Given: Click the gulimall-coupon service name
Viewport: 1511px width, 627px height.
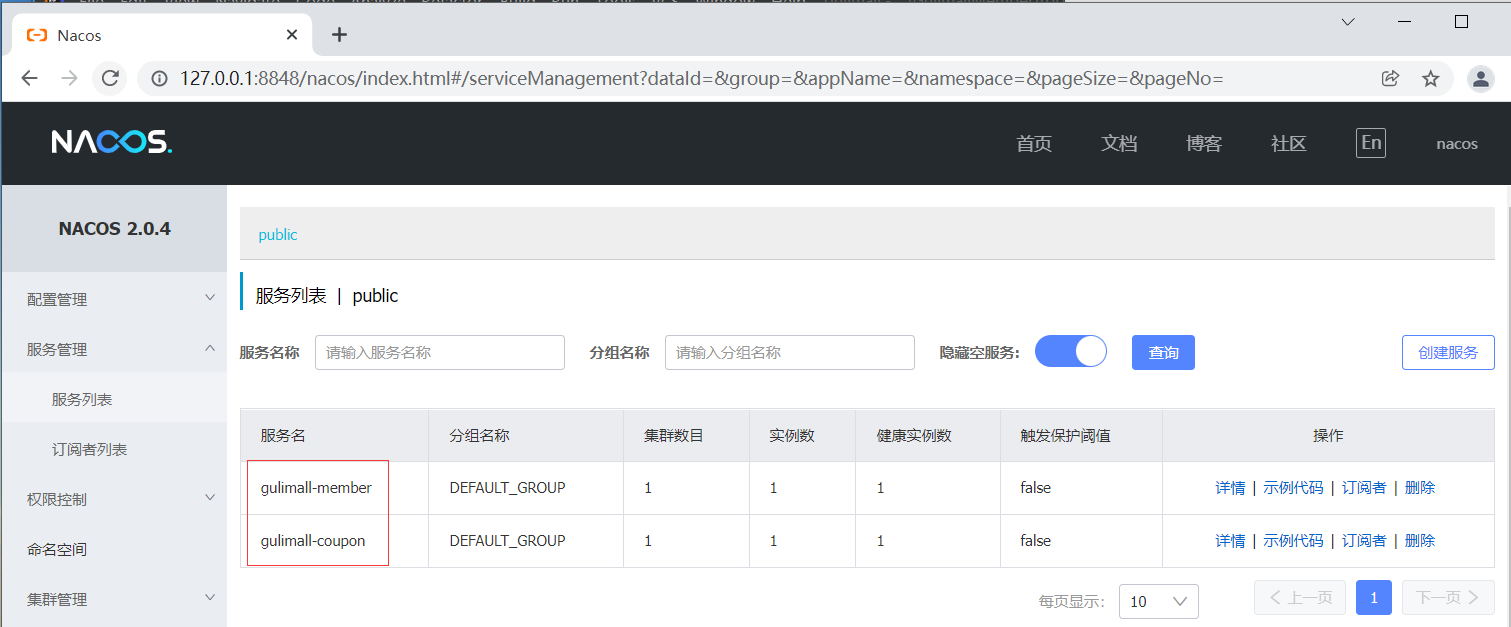Looking at the screenshot, I should tap(313, 540).
